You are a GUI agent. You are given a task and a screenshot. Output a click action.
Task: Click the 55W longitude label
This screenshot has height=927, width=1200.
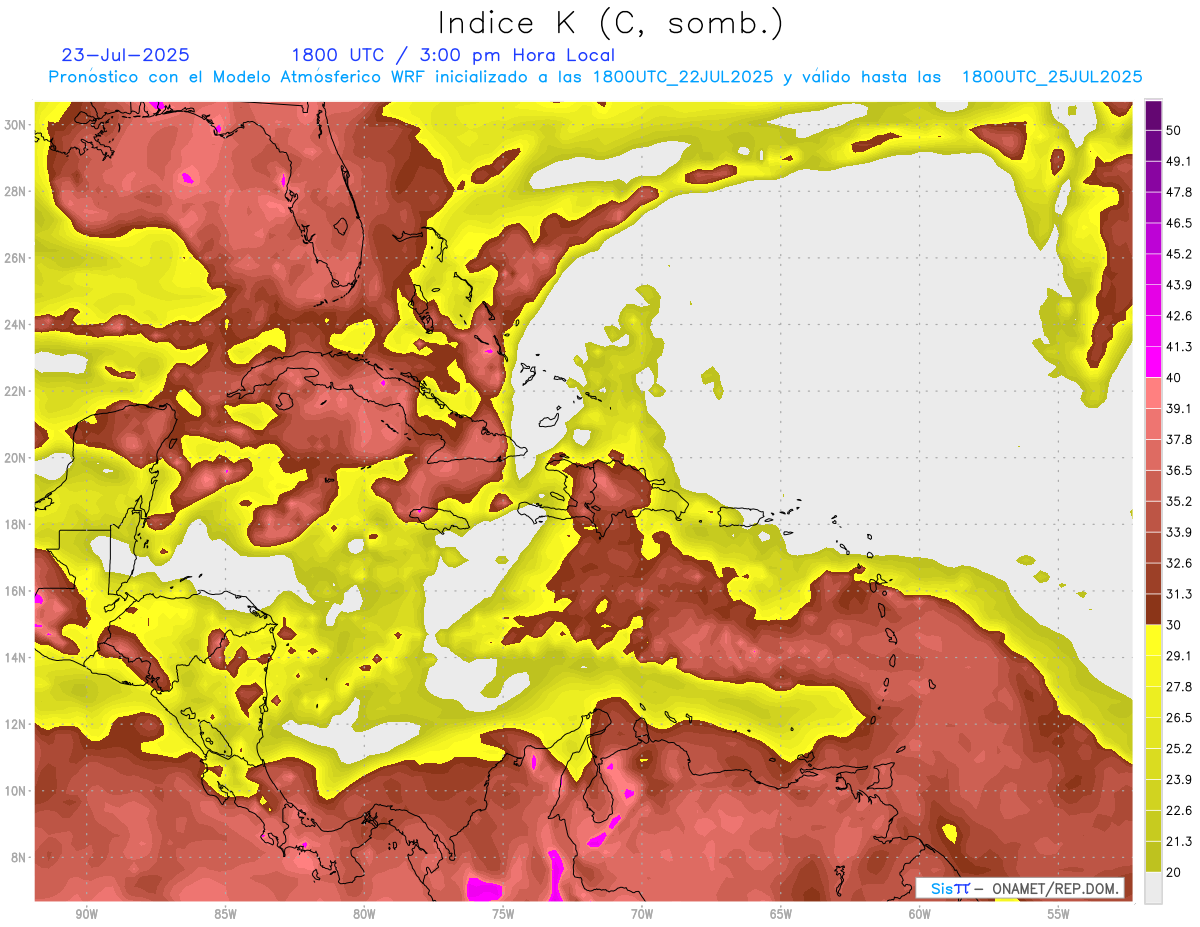tap(1059, 914)
